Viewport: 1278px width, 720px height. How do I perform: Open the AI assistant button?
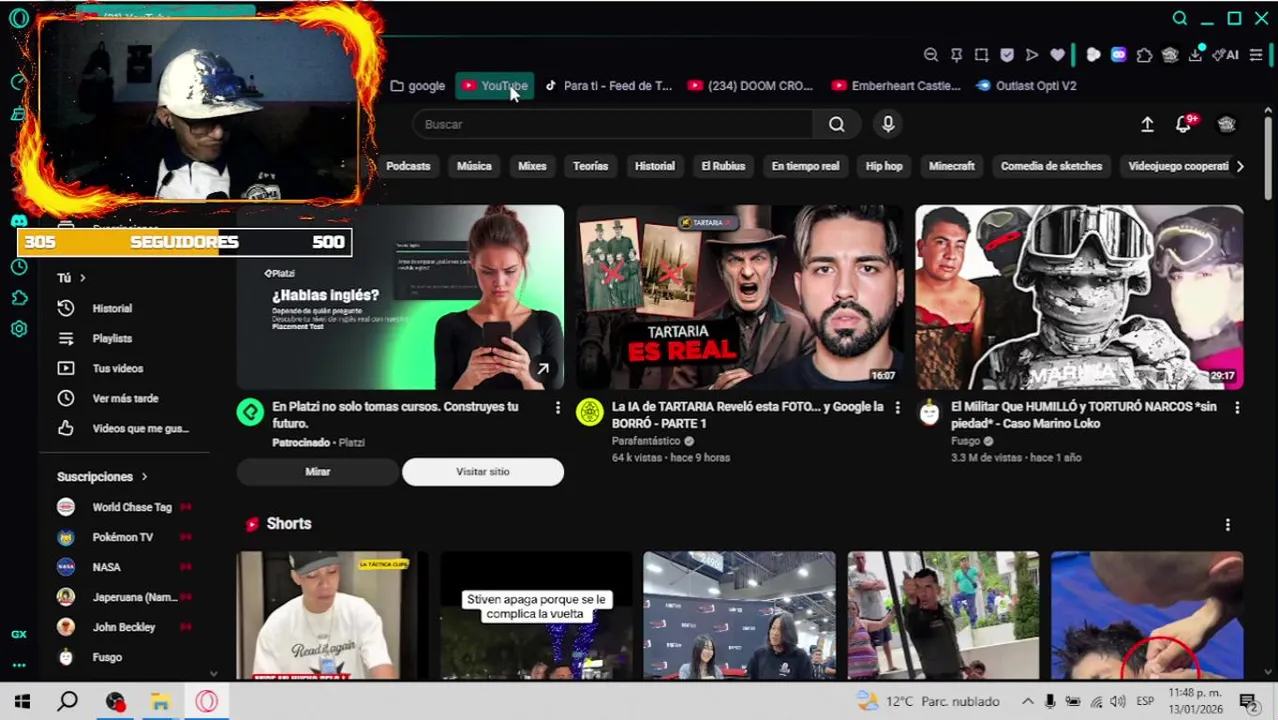click(x=1226, y=55)
